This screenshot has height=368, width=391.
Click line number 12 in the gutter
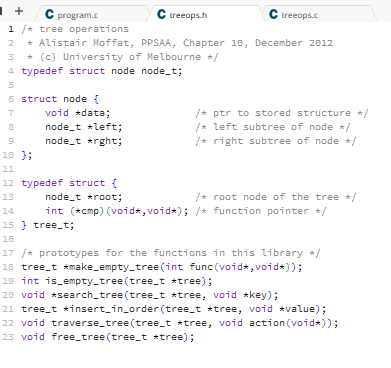coord(8,183)
